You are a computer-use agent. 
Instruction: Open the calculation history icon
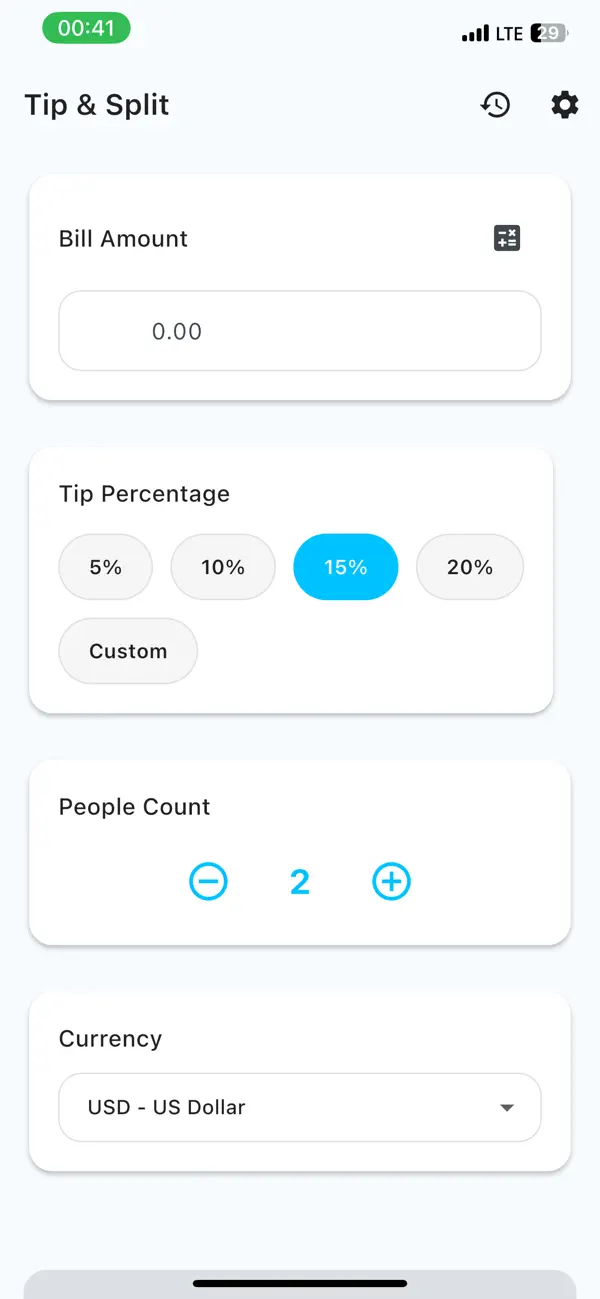pyautogui.click(x=495, y=104)
